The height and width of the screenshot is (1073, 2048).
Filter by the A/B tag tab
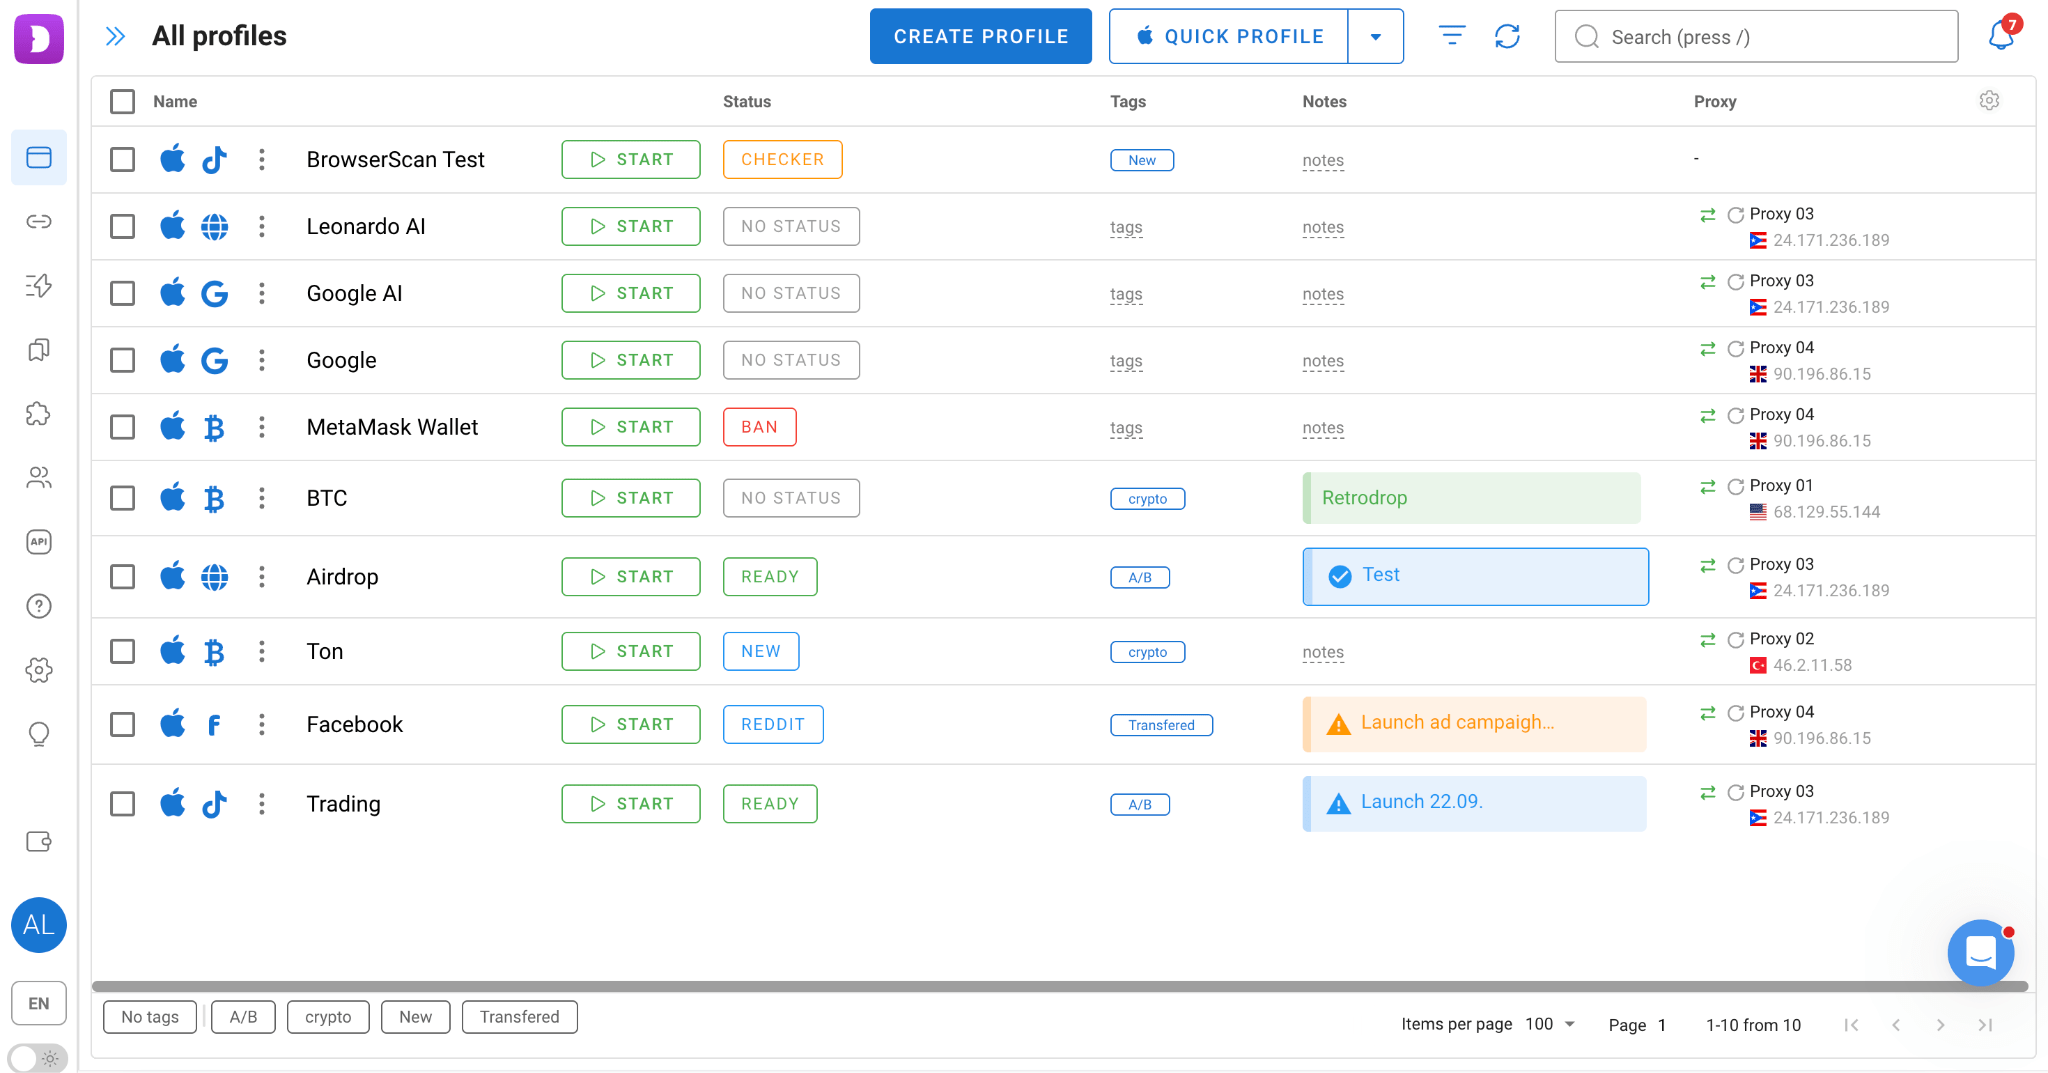tap(243, 1017)
